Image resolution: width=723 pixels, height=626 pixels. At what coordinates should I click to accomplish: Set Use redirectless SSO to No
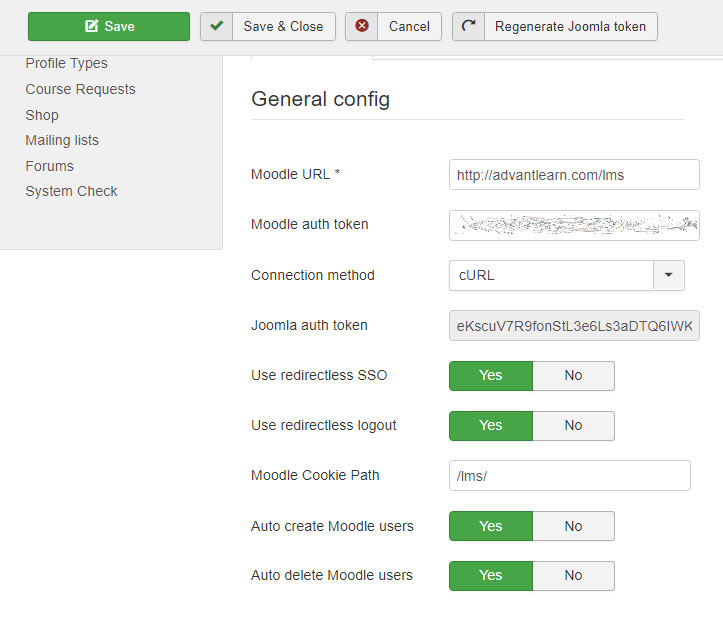[573, 376]
